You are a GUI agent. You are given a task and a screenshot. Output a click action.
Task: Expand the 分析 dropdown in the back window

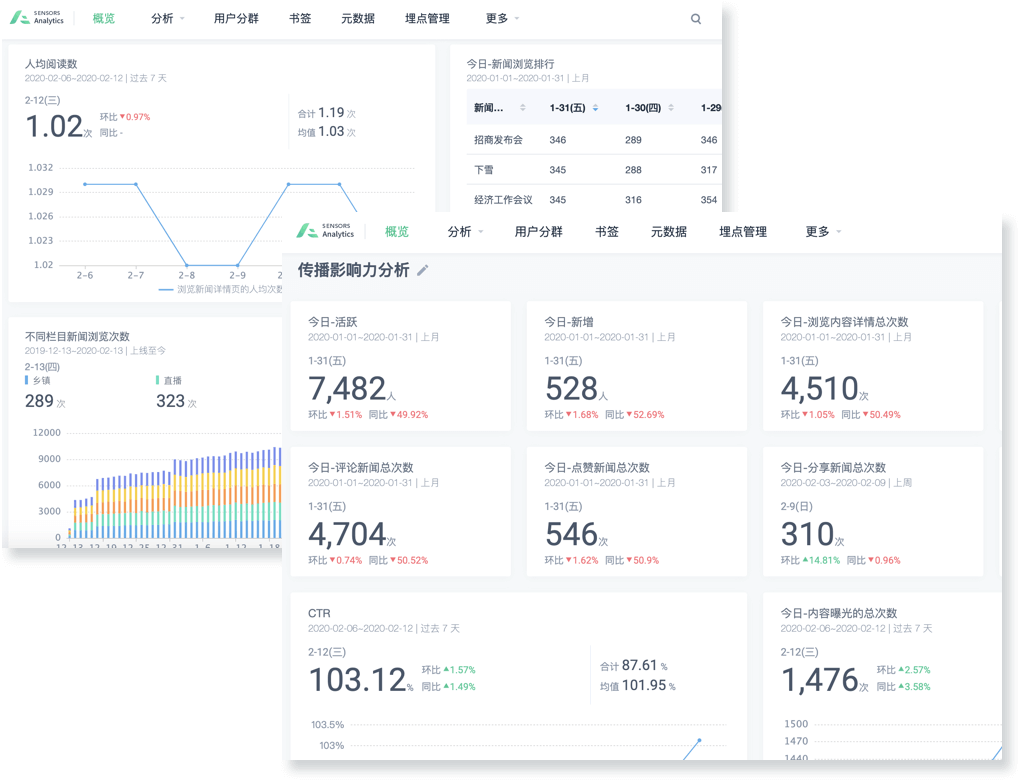coord(168,19)
